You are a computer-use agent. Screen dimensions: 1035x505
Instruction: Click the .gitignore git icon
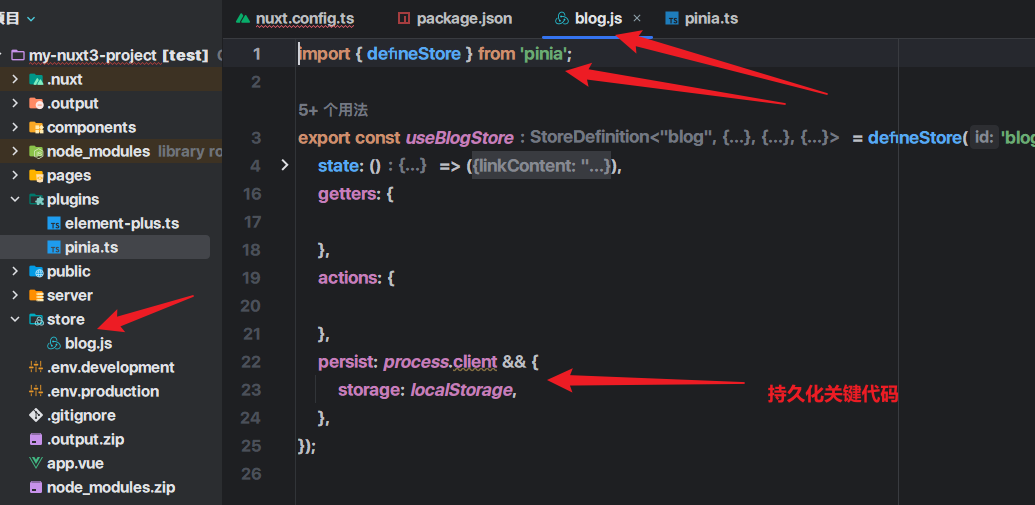(x=36, y=416)
